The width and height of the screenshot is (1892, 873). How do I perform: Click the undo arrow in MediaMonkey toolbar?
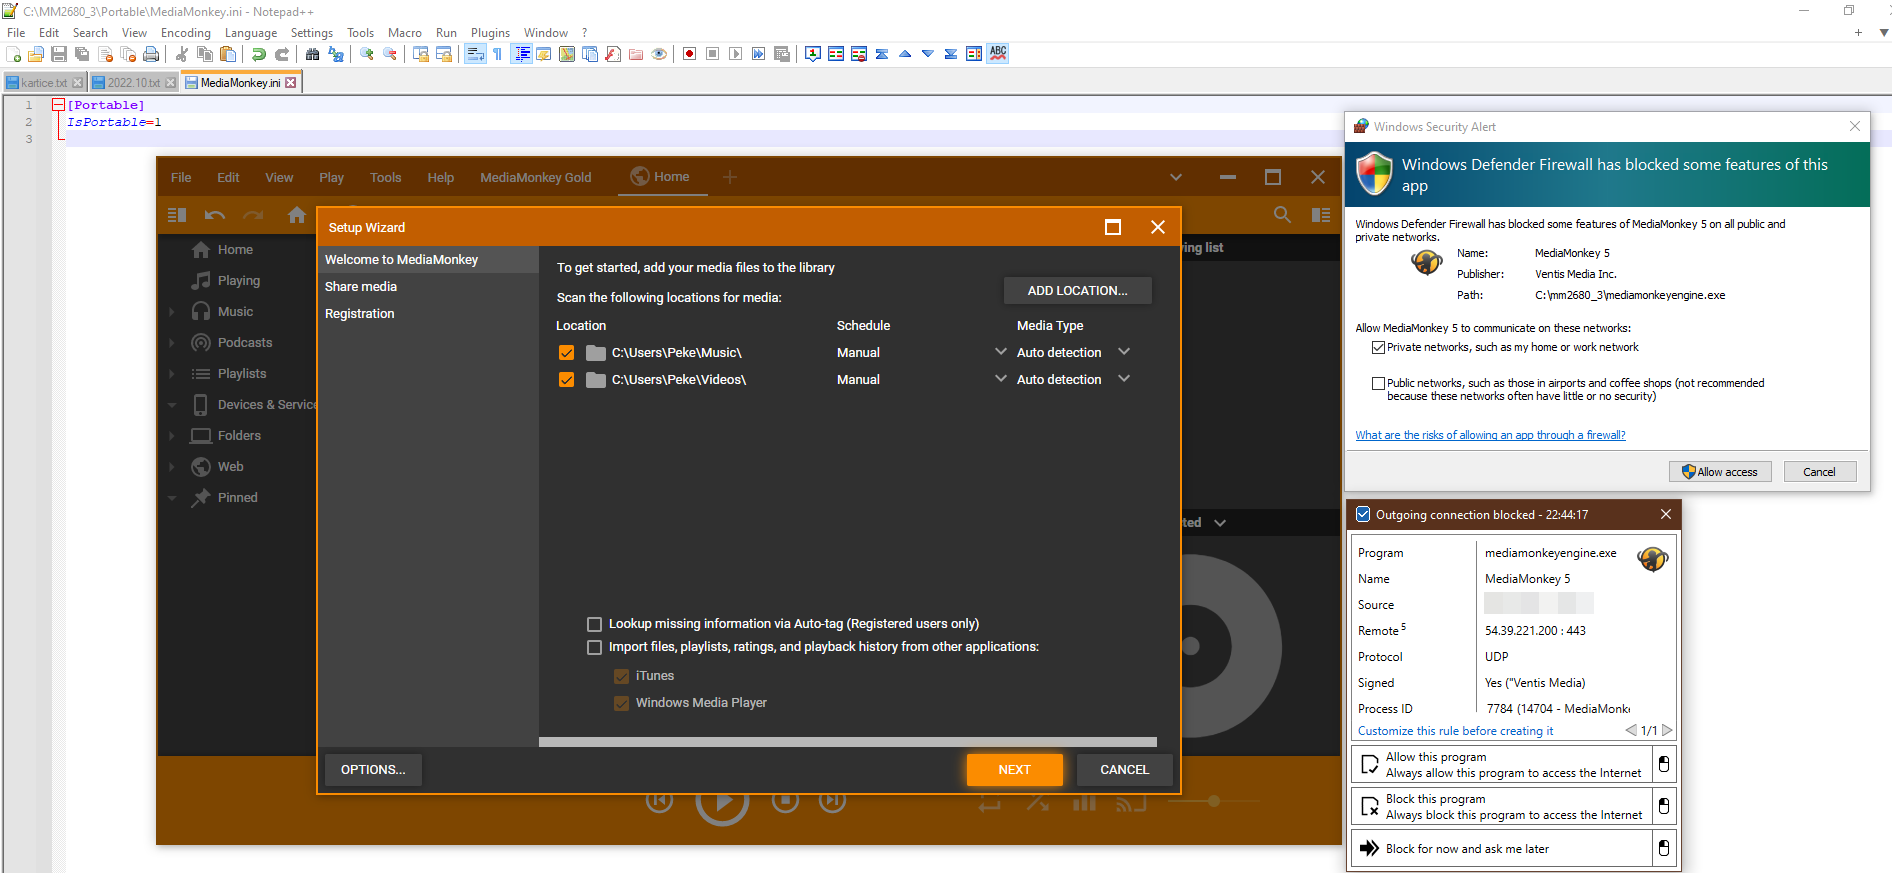coord(214,214)
